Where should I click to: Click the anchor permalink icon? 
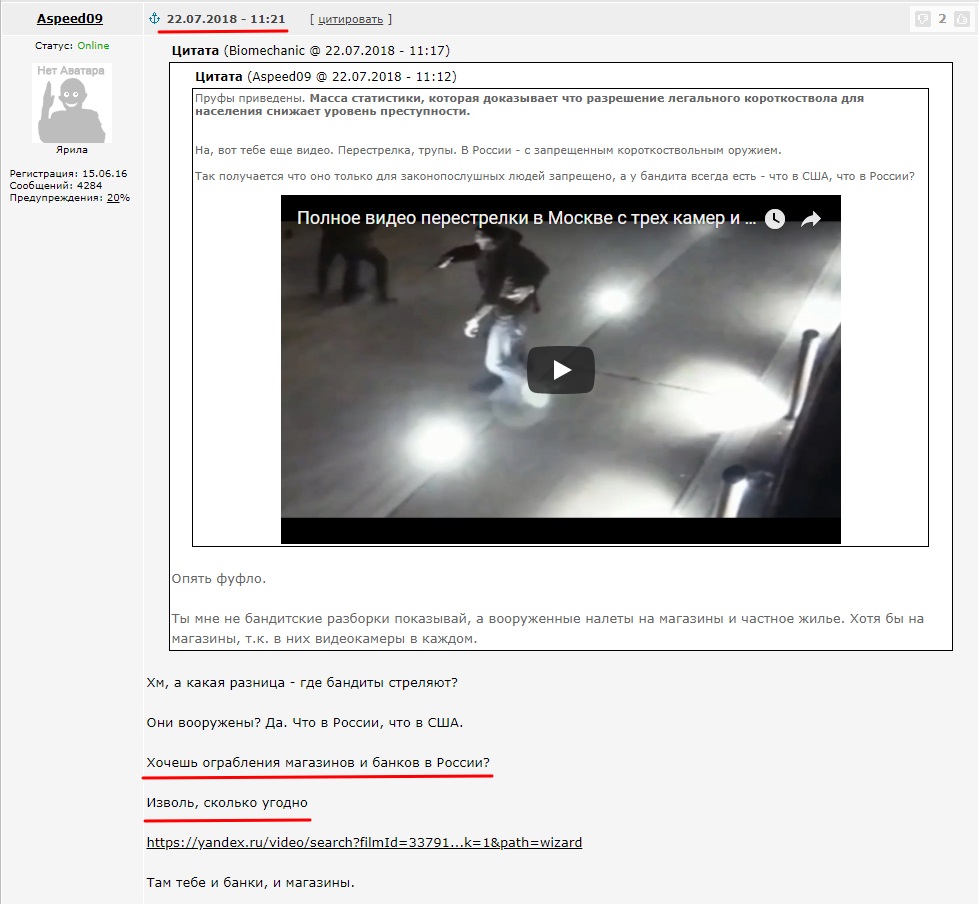pyautogui.click(x=154, y=19)
